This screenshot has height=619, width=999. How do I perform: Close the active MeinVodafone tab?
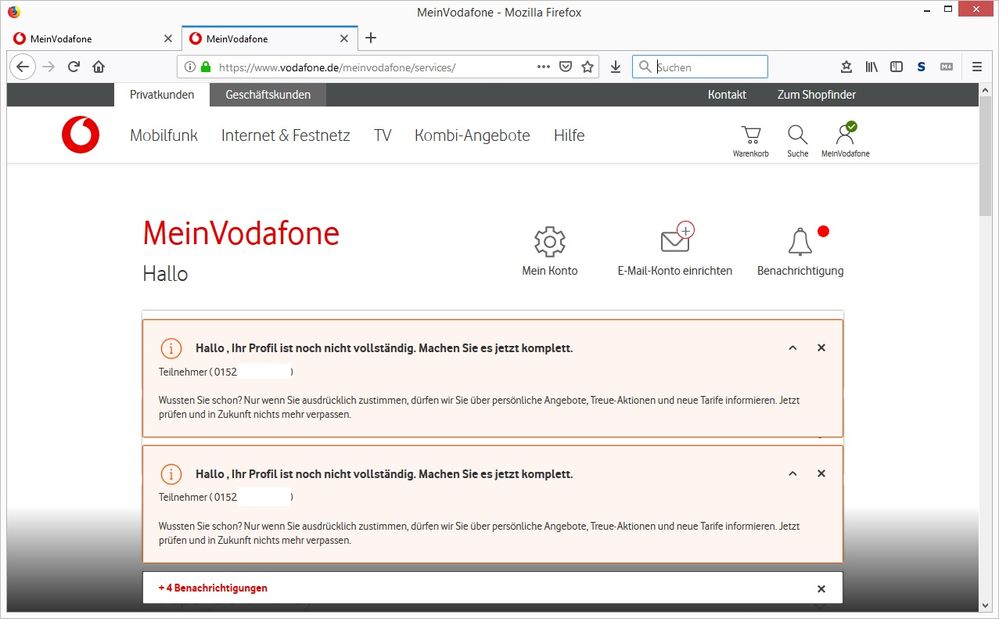point(344,39)
